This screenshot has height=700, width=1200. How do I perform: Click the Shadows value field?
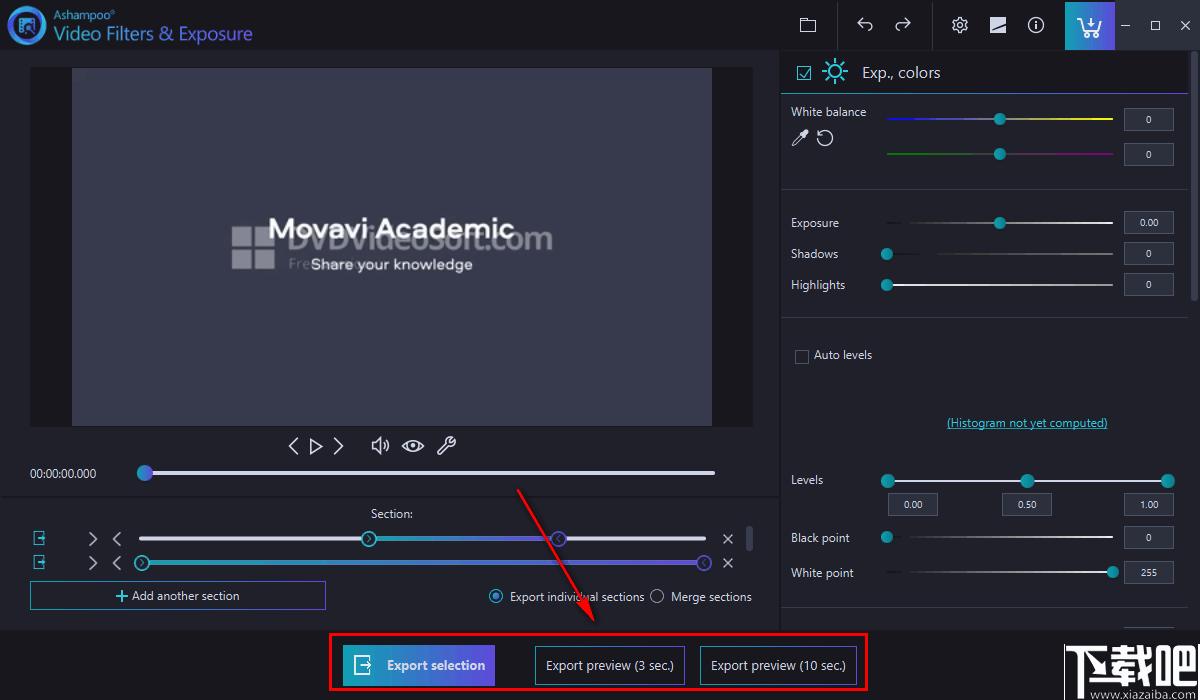pyautogui.click(x=1149, y=254)
